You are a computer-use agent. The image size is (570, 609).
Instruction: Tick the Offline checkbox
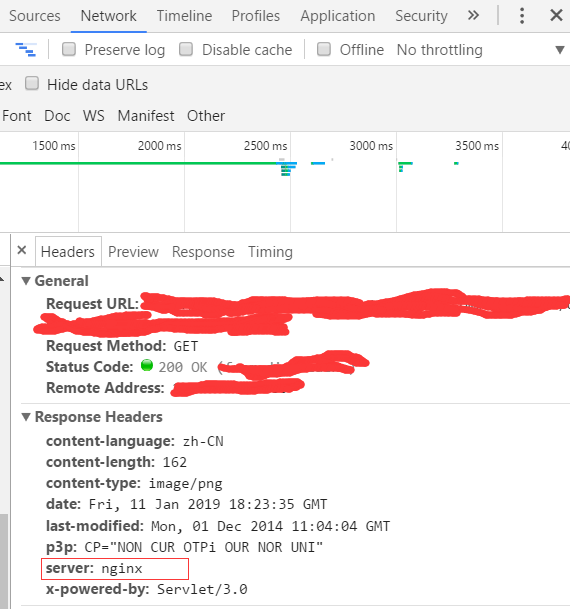(x=324, y=49)
